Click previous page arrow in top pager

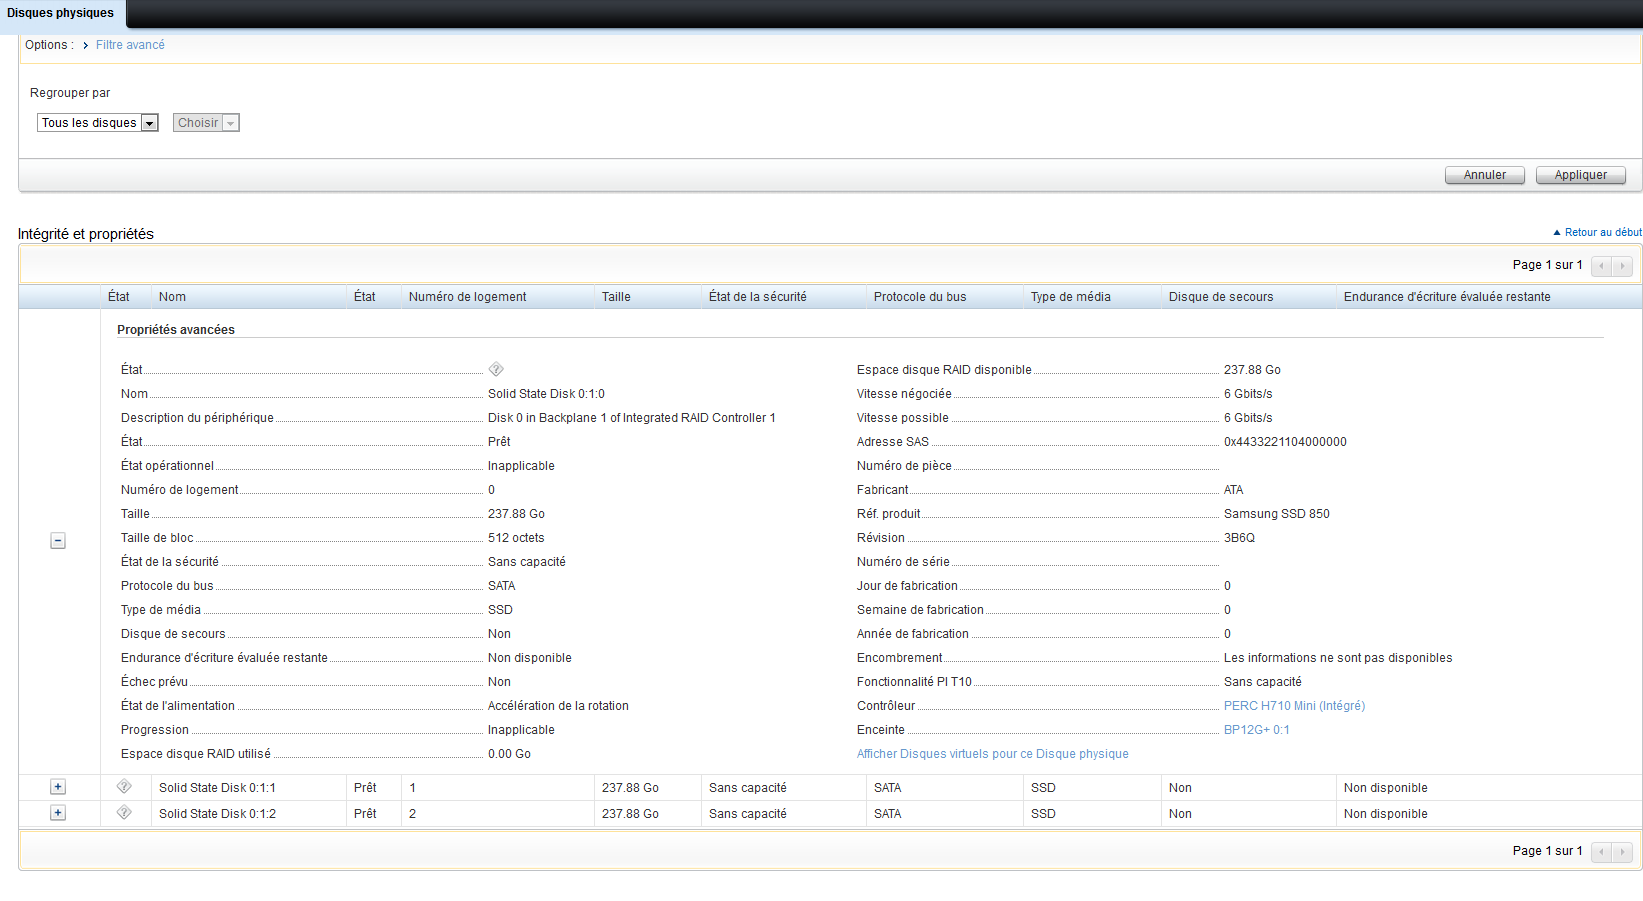1602,266
